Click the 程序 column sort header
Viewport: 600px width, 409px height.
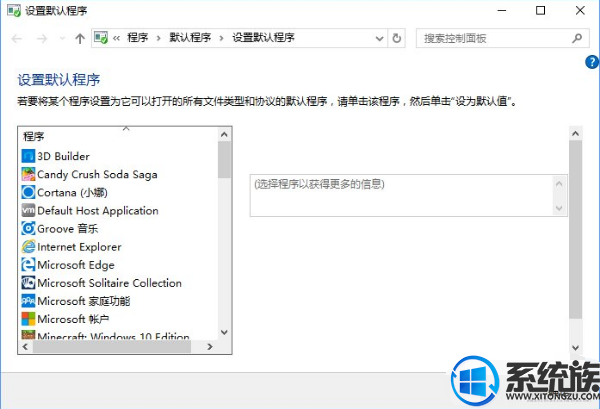pyautogui.click(x=118, y=136)
